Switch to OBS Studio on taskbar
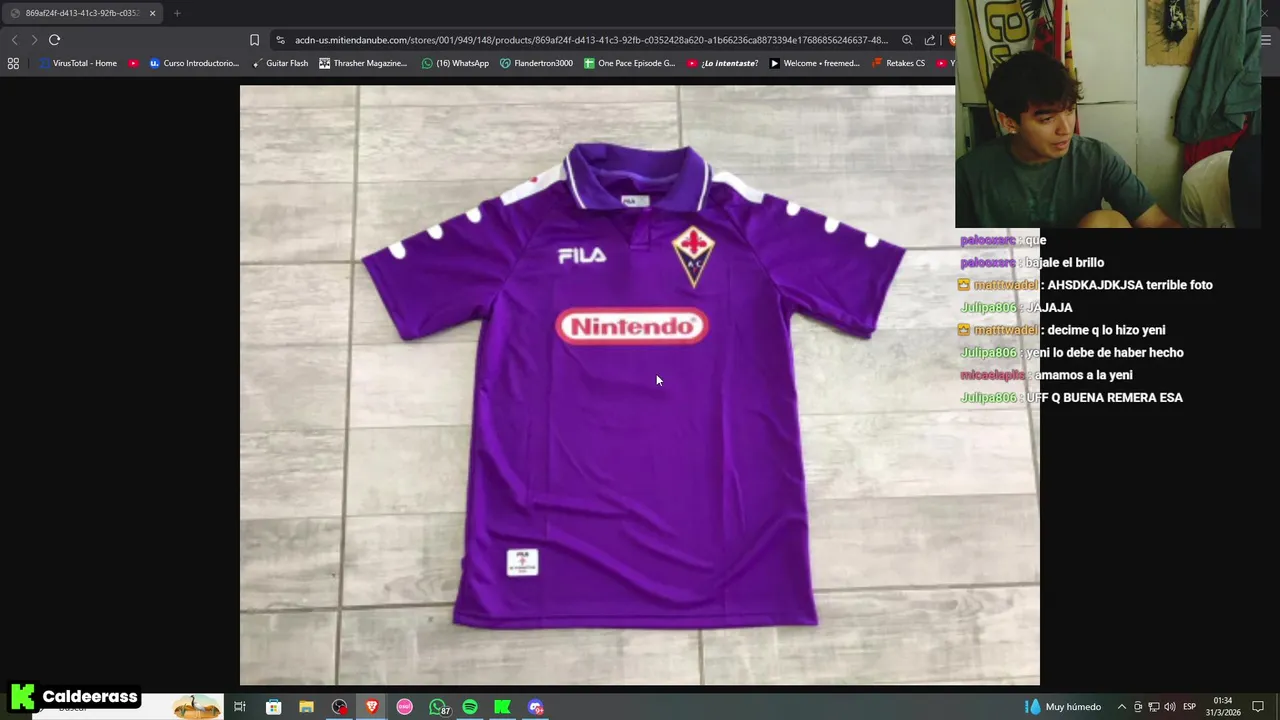Image resolution: width=1280 pixels, height=720 pixels. [339, 707]
